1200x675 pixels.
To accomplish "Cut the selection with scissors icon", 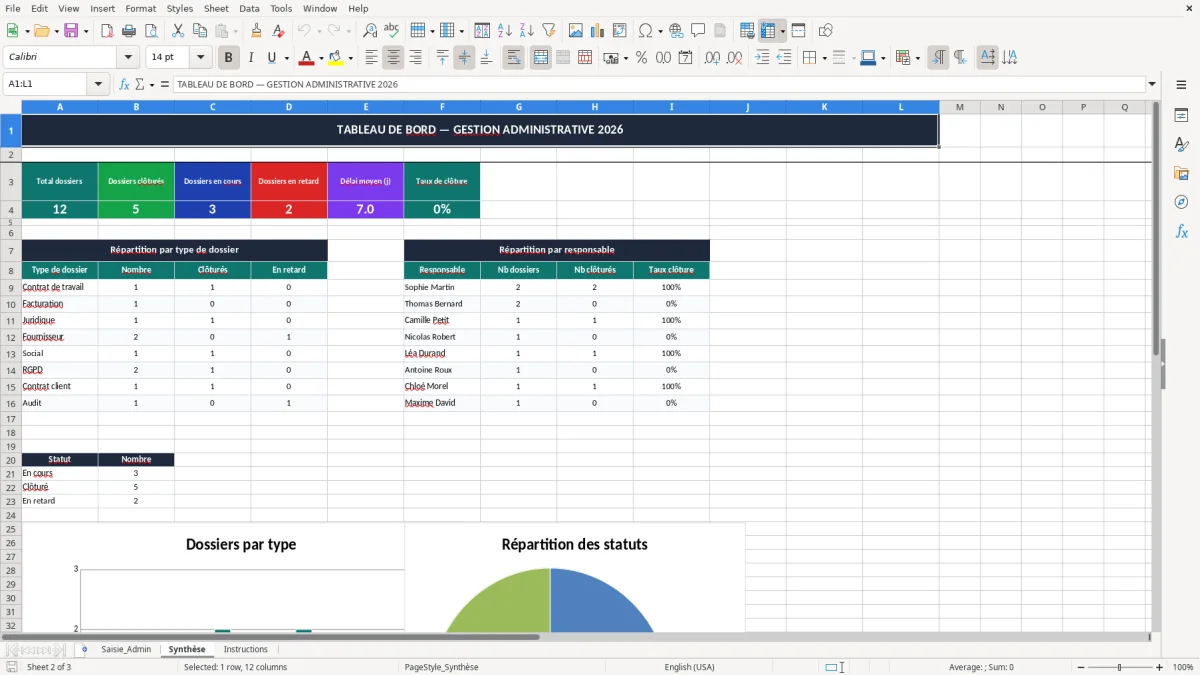I will click(x=177, y=31).
